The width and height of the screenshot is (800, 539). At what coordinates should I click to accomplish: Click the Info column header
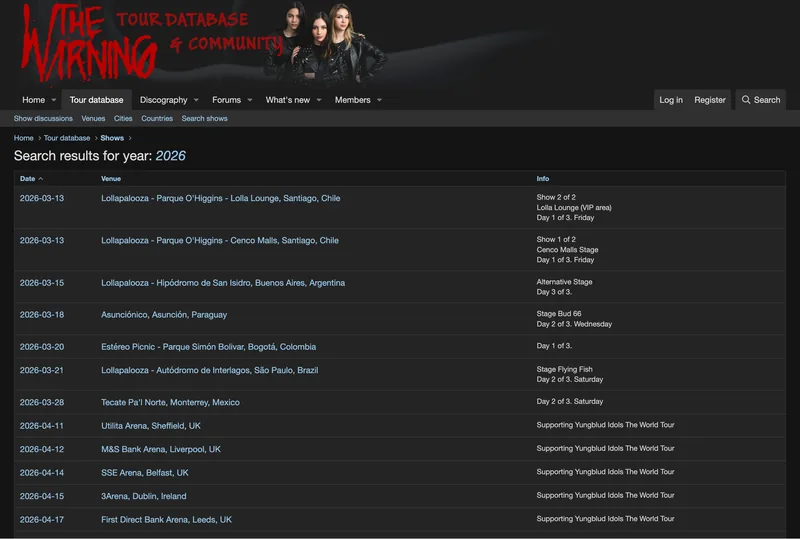point(542,179)
